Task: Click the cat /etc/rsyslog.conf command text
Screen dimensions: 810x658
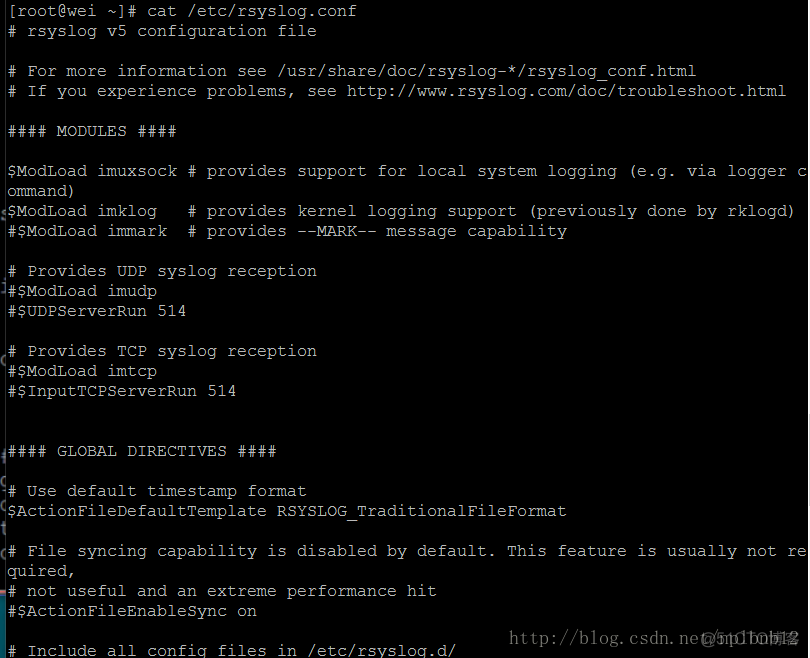Action: 252,11
